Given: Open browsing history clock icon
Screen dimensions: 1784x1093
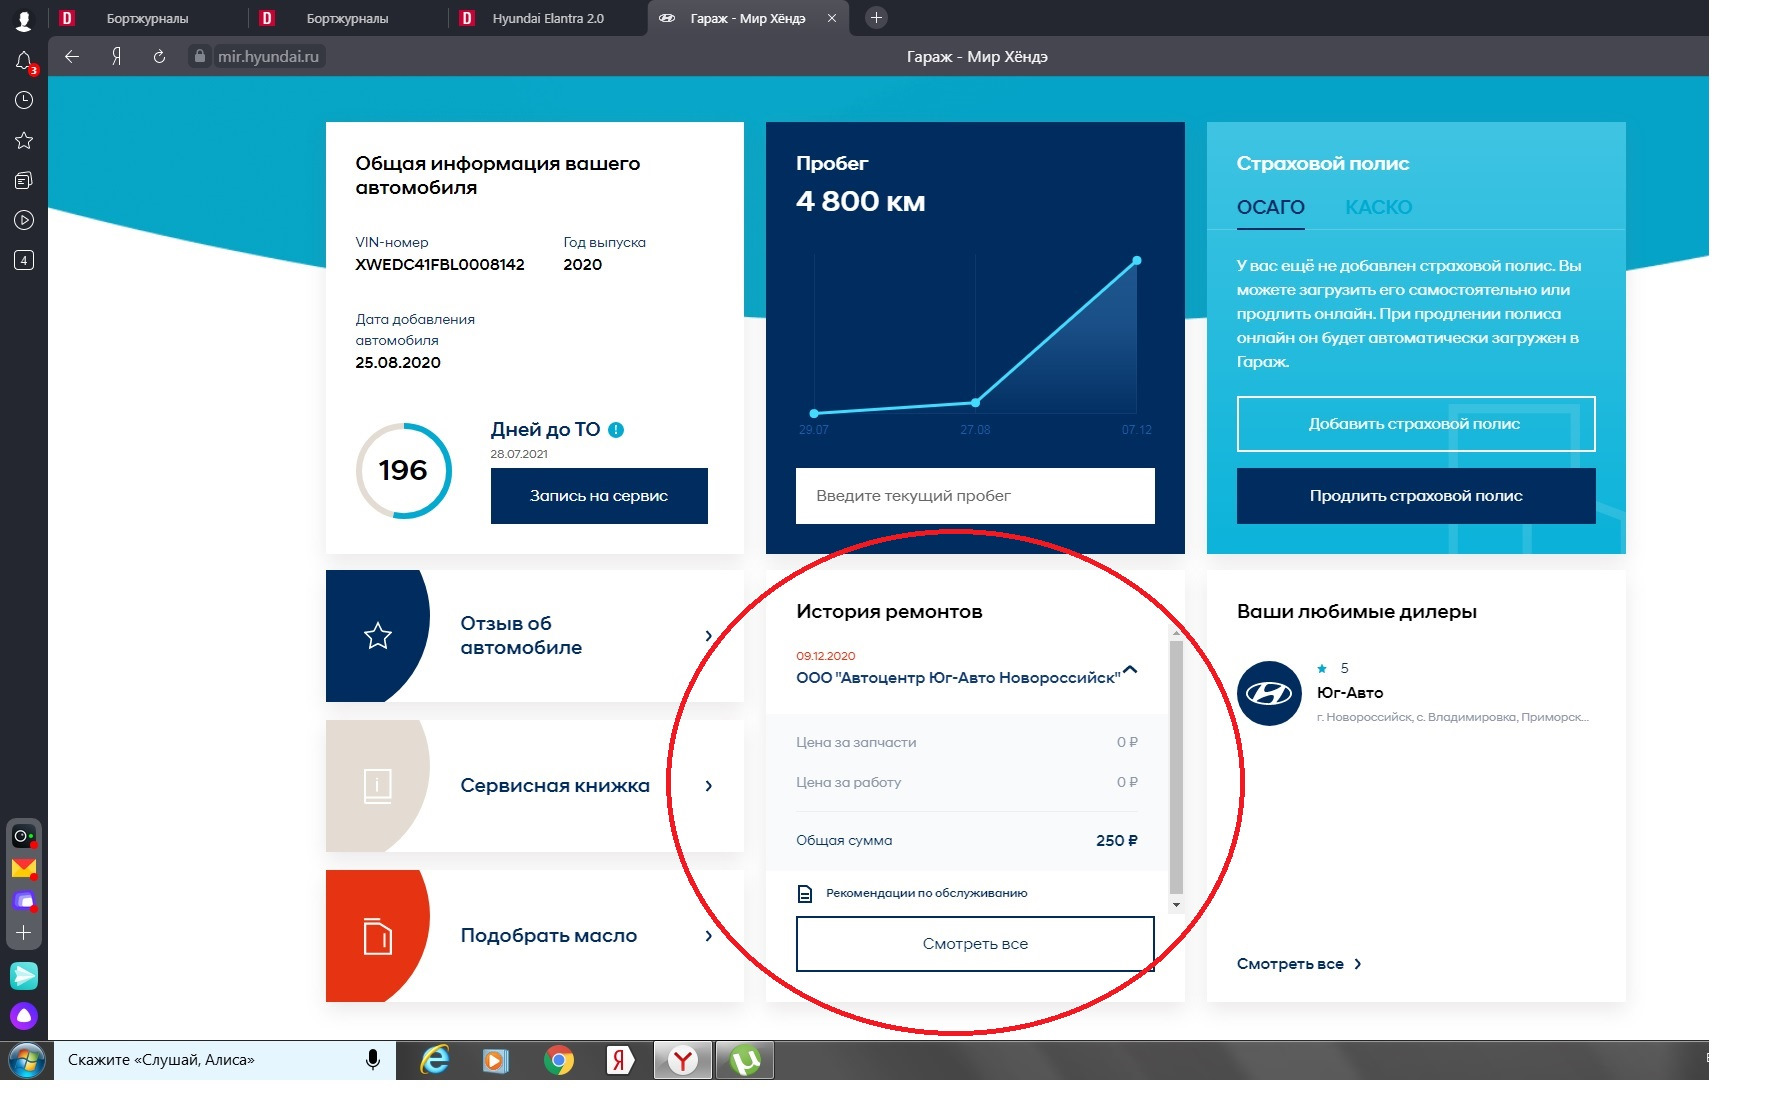Looking at the screenshot, I should click(x=24, y=100).
